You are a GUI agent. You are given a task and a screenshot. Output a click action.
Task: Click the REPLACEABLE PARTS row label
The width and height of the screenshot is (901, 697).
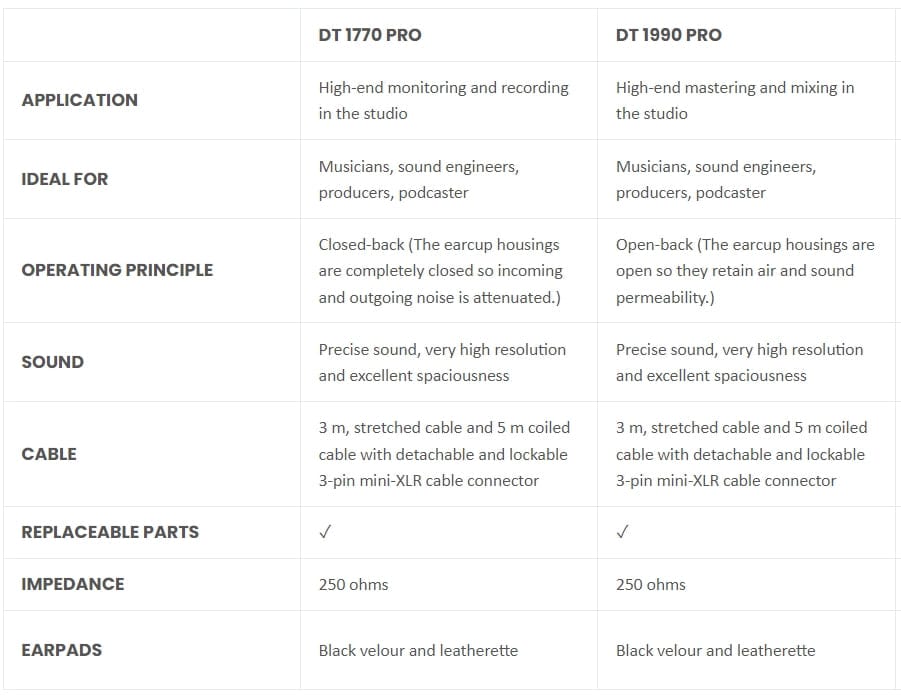110,532
